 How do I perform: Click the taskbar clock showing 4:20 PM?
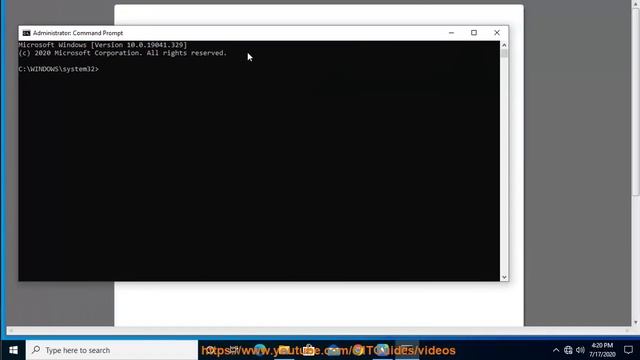point(602,350)
